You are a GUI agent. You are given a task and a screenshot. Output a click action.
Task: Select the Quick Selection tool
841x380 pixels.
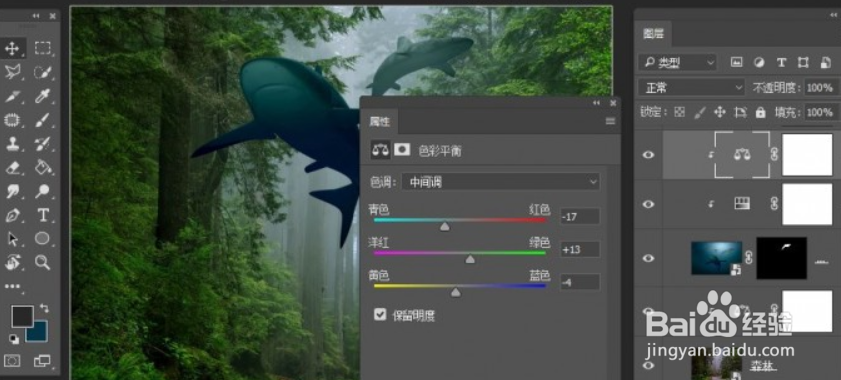coord(42,72)
